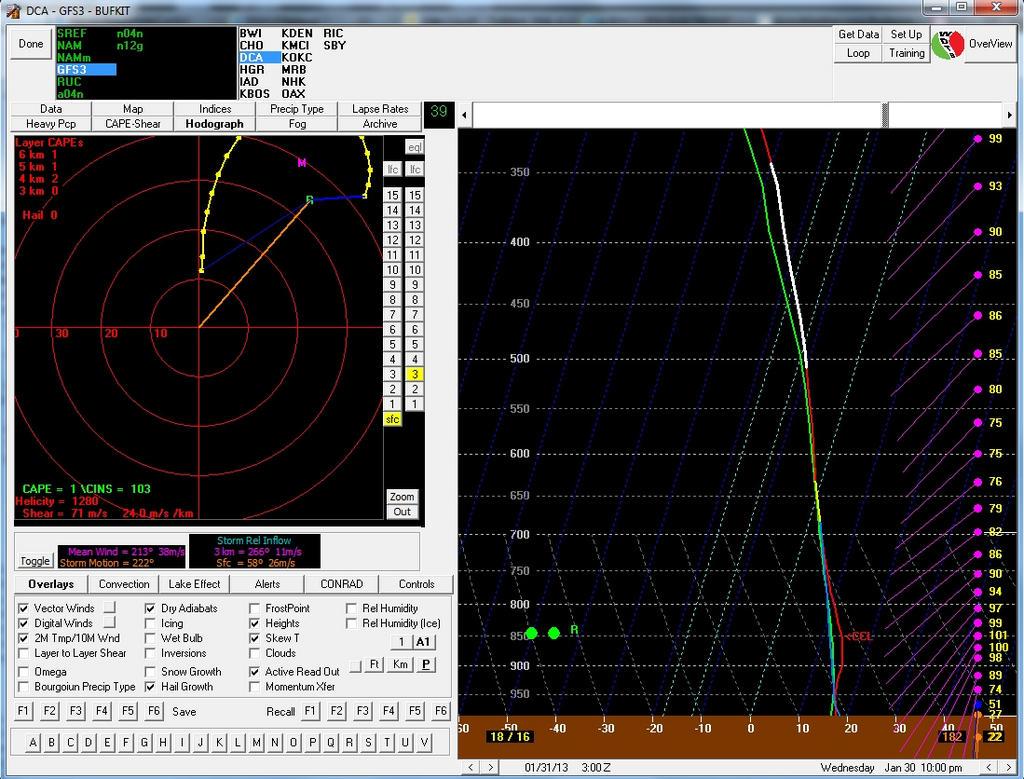Uncheck the Digital Winds checkbox
Viewport: 1024px width, 779px height.
[24, 623]
